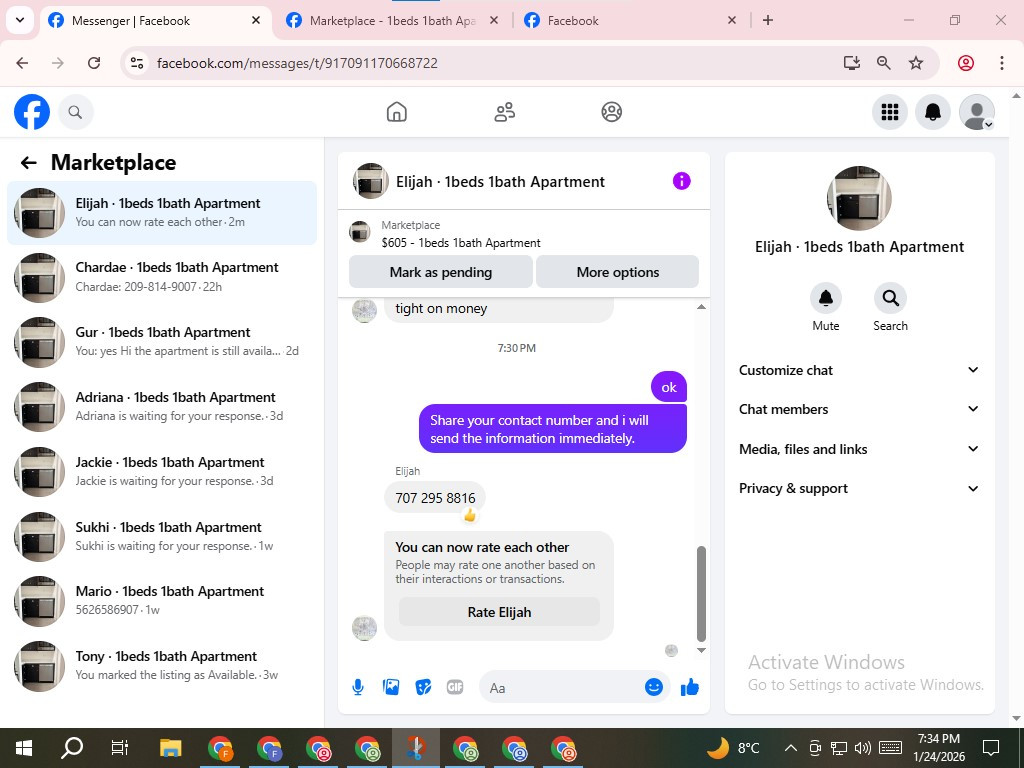Switch to the Marketplace 1beds 1bath tab
This screenshot has width=1024, height=768.
pos(392,21)
